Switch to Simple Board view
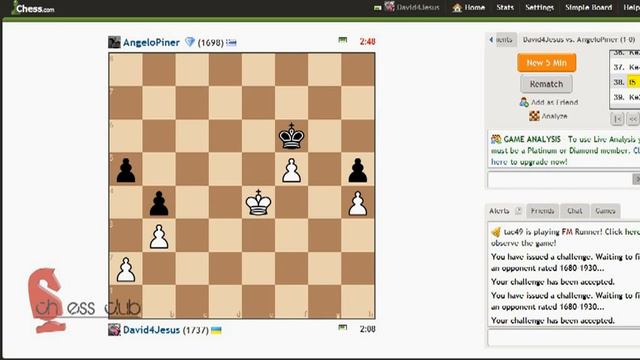Screen dimensions: 640x360 pyautogui.click(x=588, y=7)
